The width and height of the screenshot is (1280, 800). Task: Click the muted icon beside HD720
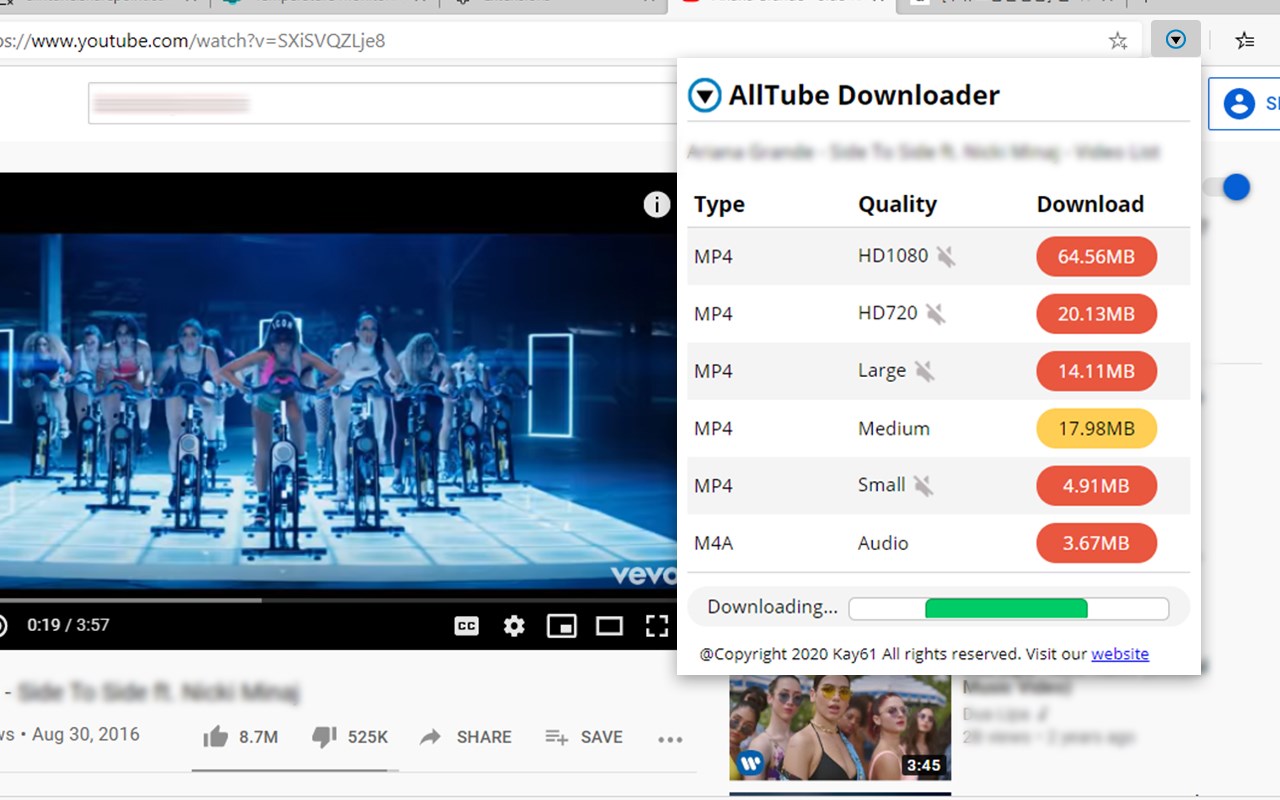[935, 314]
